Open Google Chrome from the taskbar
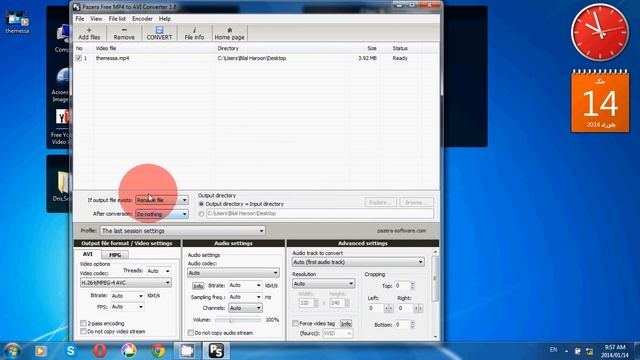640x360 pixels. pyautogui.click(x=158, y=351)
